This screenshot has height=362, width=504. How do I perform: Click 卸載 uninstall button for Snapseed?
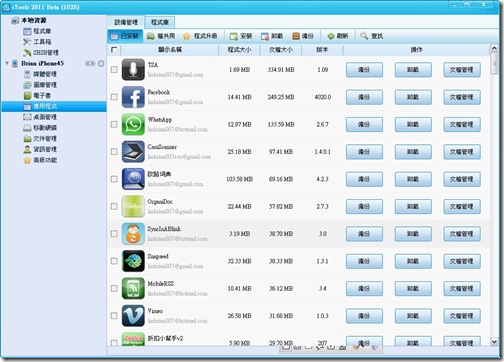pyautogui.click(x=413, y=261)
